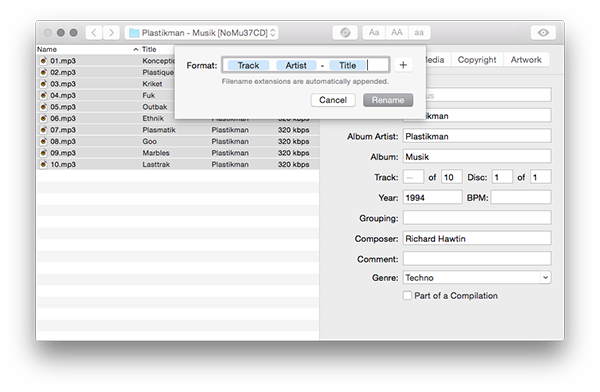The image size is (600, 392).
Task: Select the 10.mp3 row
Action: pyautogui.click(x=178, y=164)
